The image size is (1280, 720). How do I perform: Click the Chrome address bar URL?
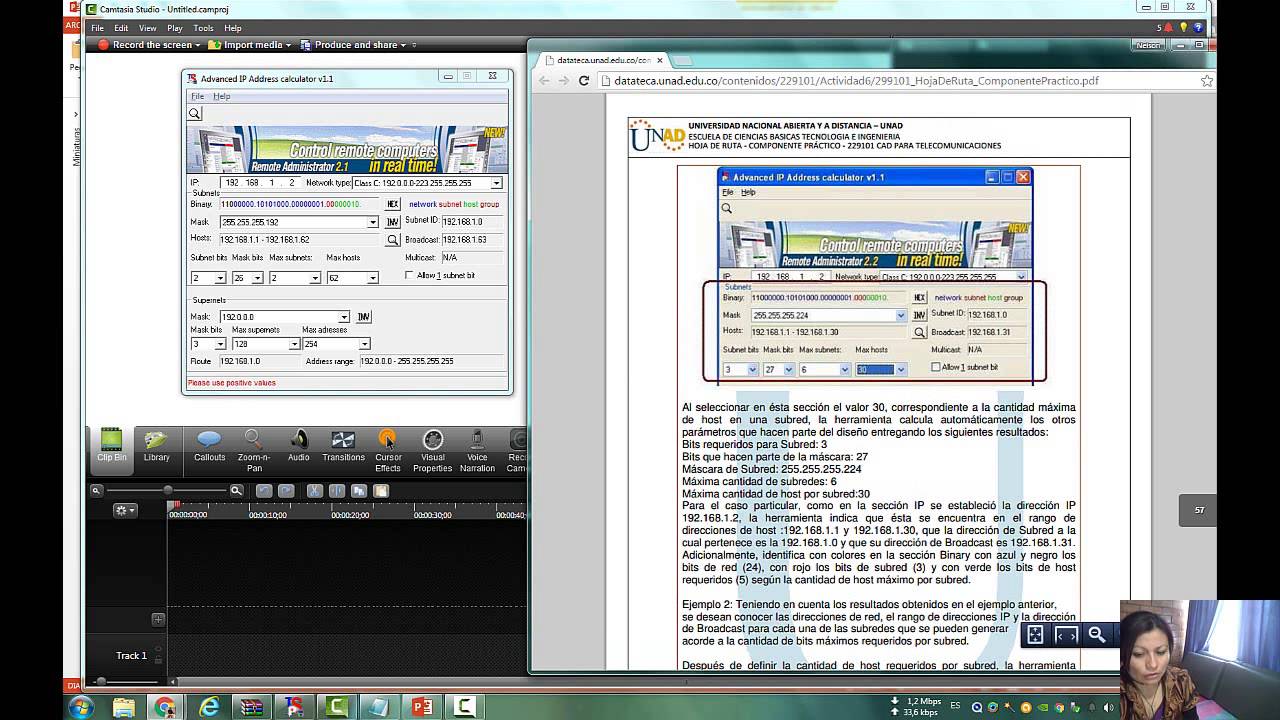(x=856, y=81)
